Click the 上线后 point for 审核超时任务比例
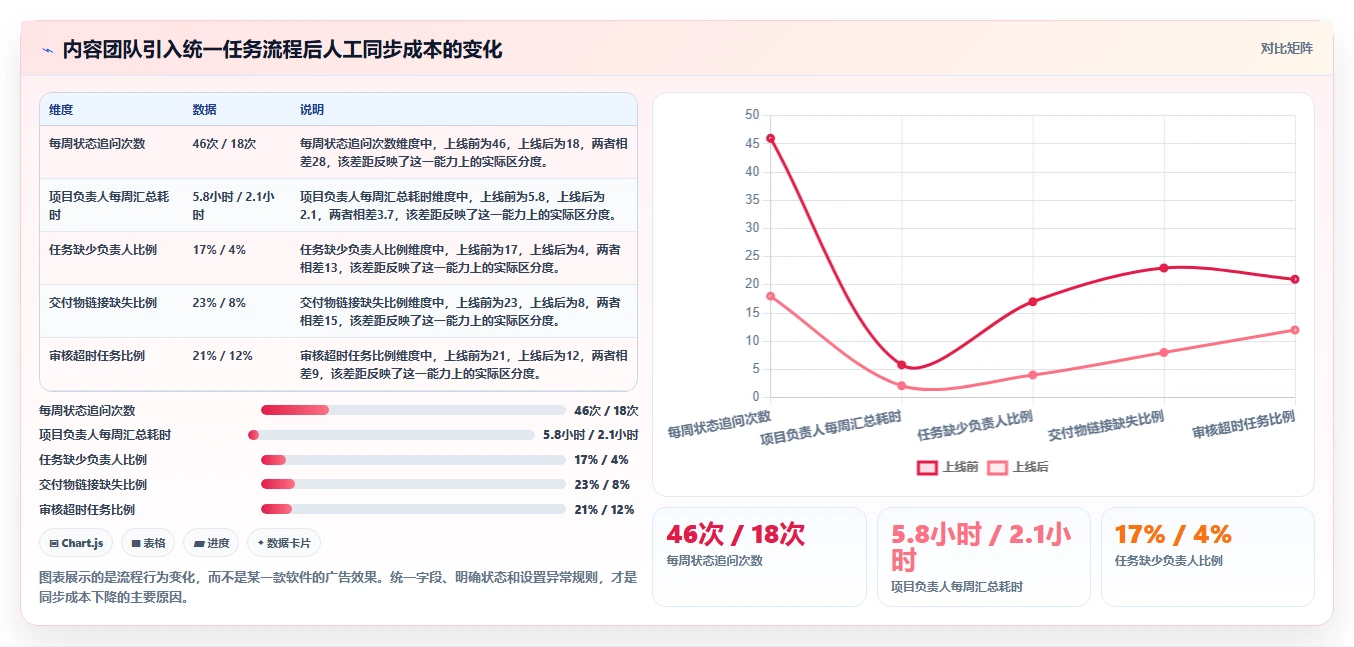The image size is (1354, 647). 1295,330
